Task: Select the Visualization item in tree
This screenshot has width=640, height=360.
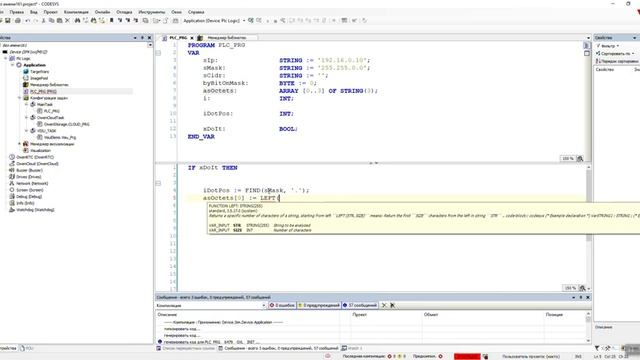Action: coord(40,150)
